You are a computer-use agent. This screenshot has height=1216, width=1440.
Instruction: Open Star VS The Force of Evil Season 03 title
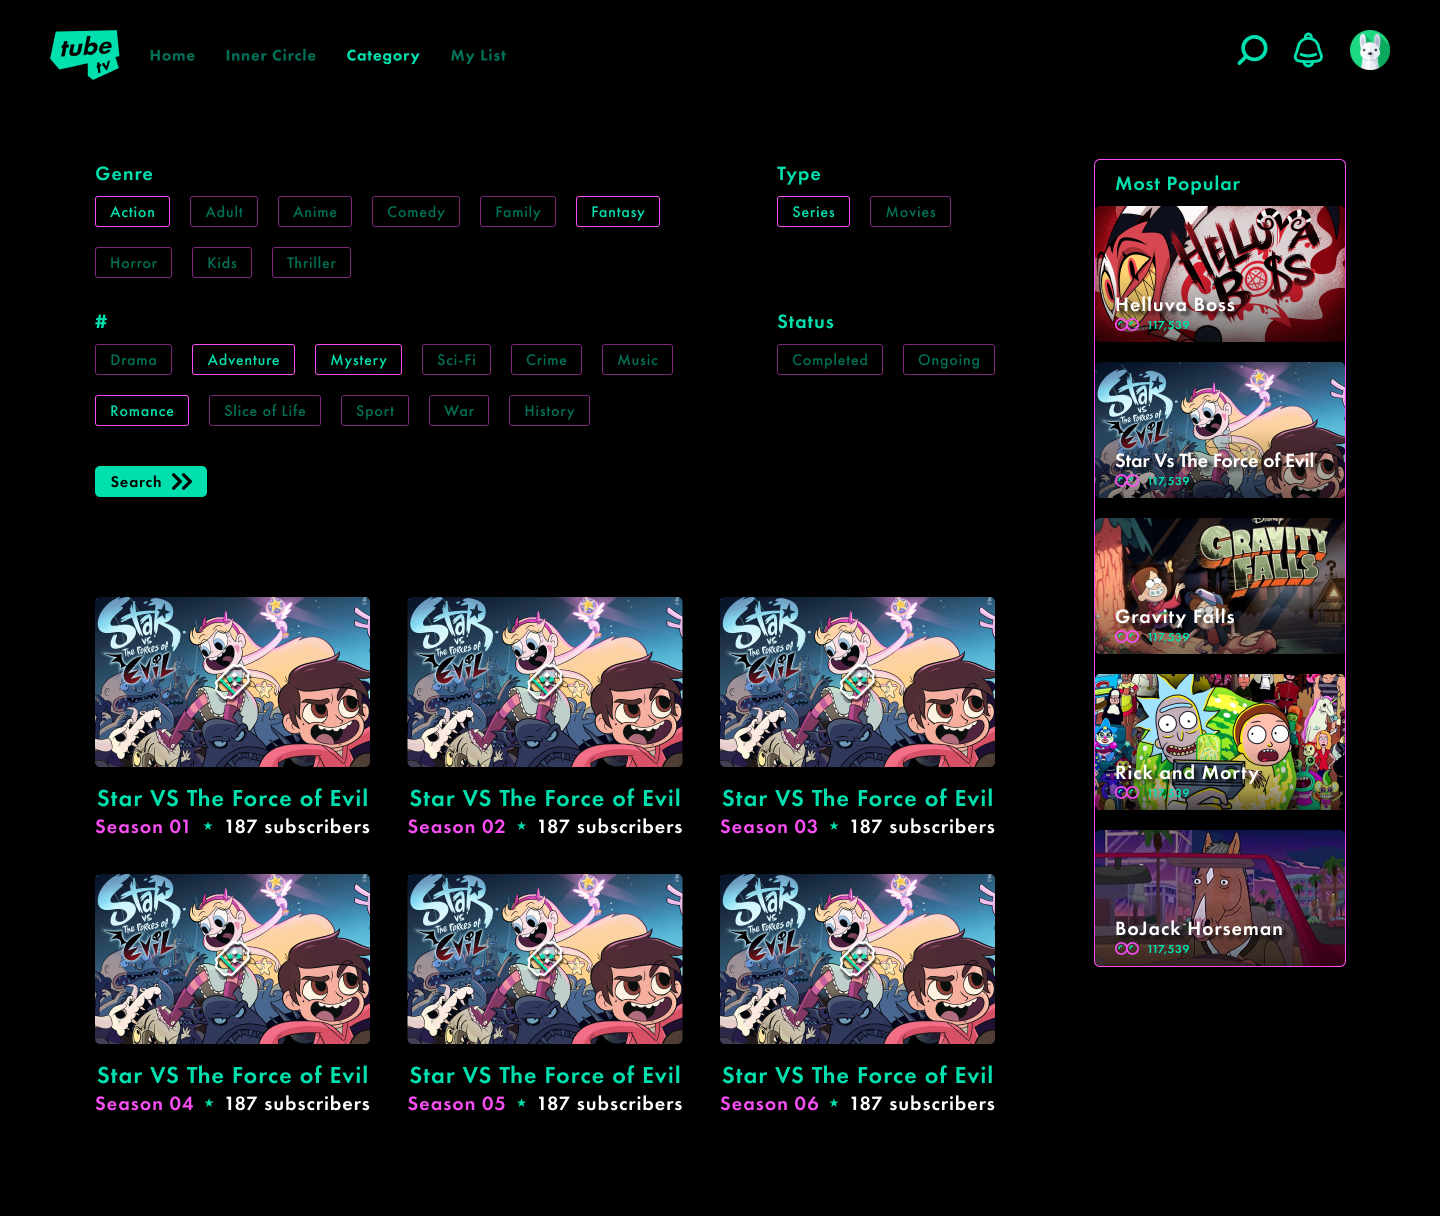(857, 798)
